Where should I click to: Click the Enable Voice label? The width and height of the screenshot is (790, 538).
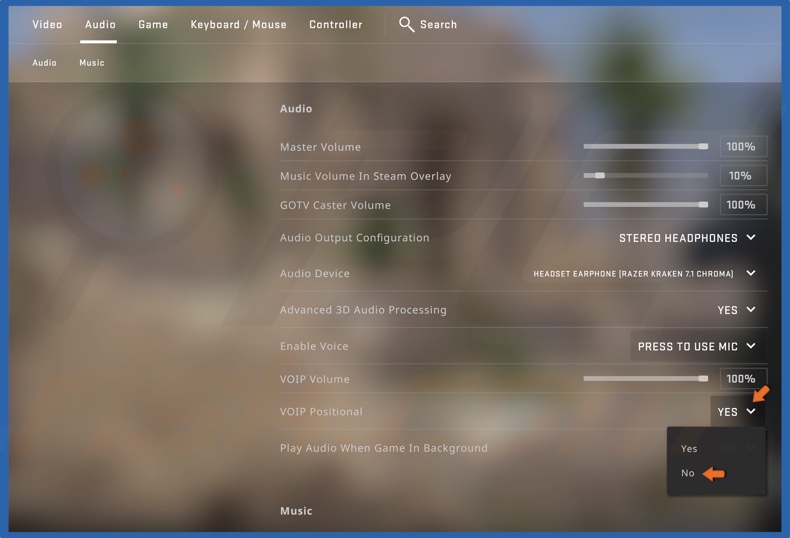(314, 346)
